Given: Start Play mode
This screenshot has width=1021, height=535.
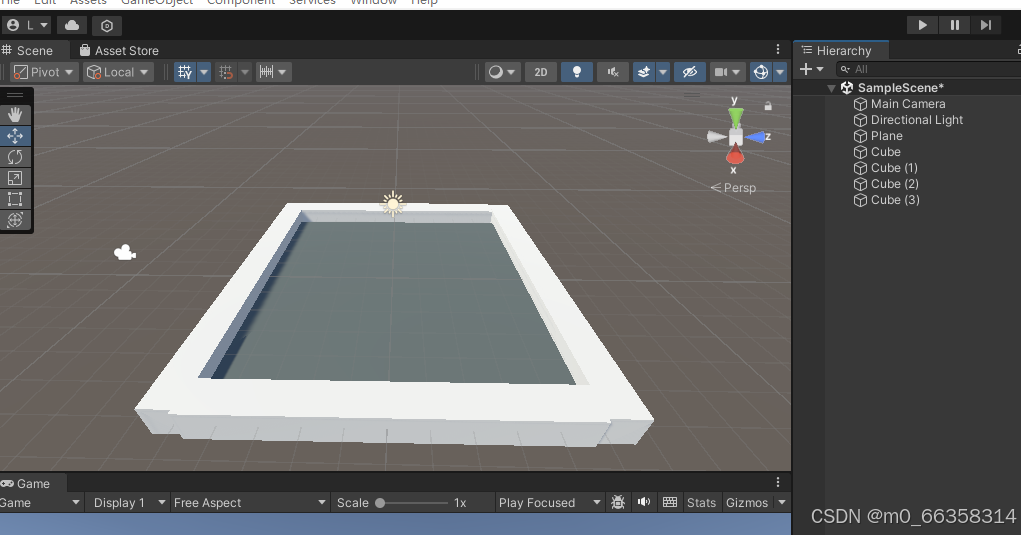Looking at the screenshot, I should click(923, 25).
